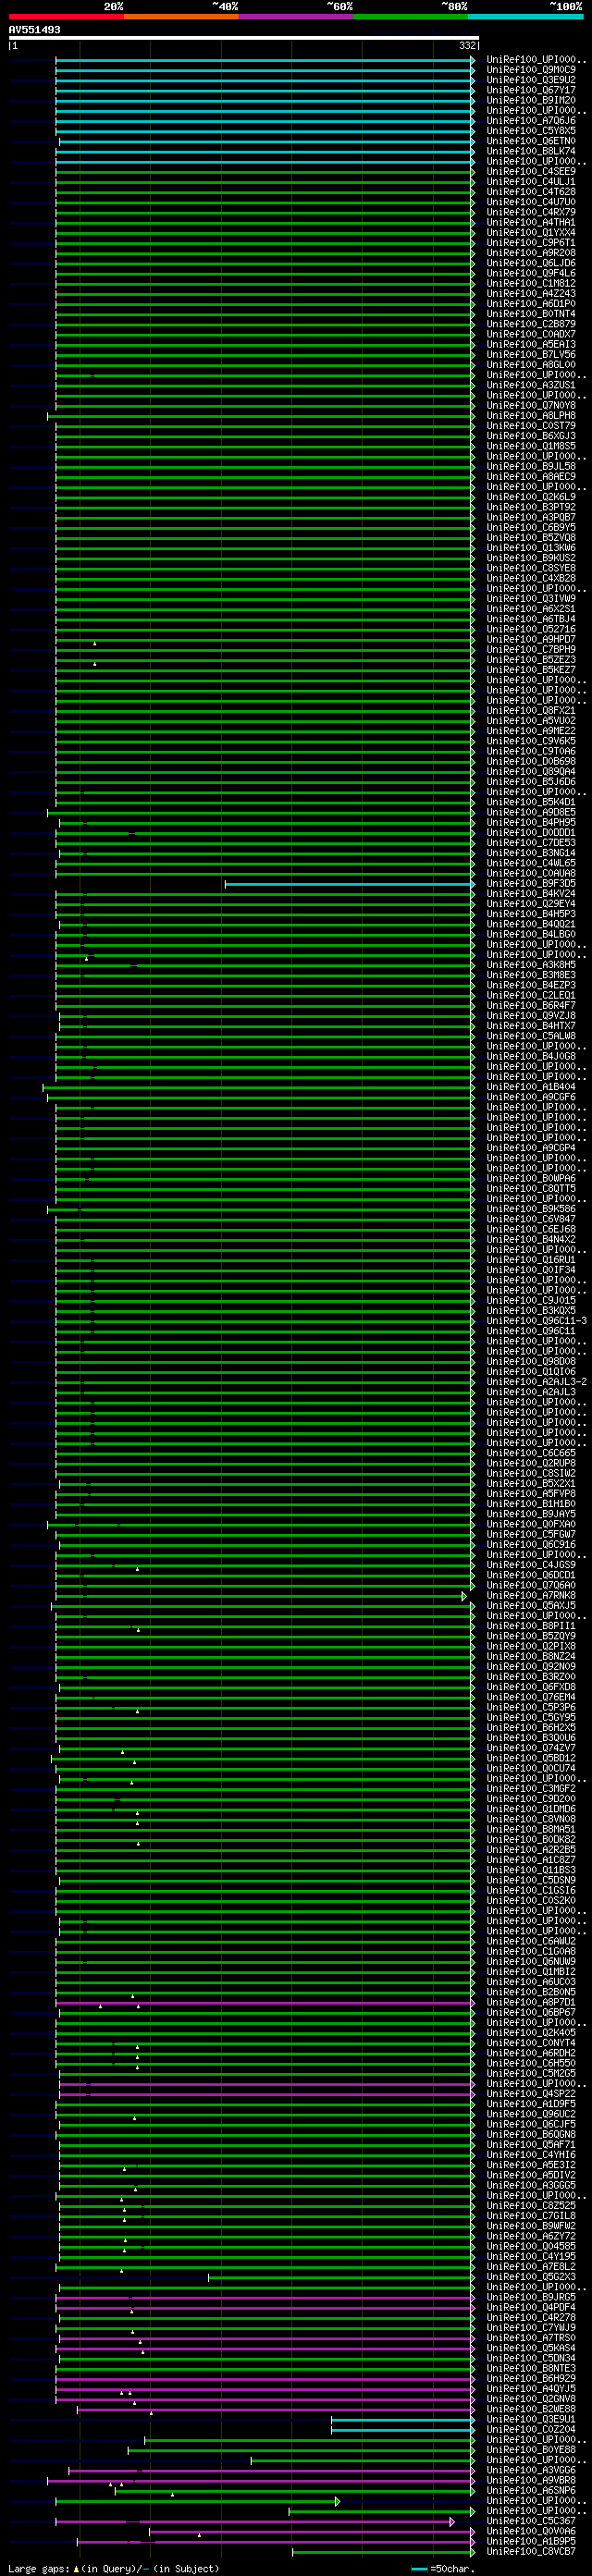Select hit label UniRef100_C4XB28
The height and width of the screenshot is (2576, 592).
point(531,578)
